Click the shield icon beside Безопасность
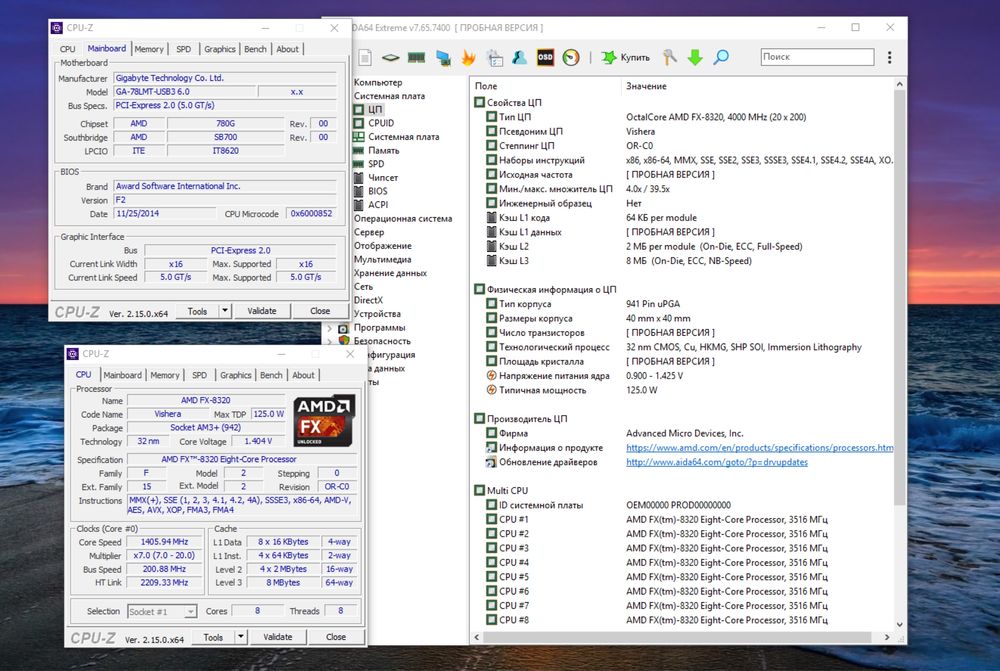The width and height of the screenshot is (1000, 671). 344,341
